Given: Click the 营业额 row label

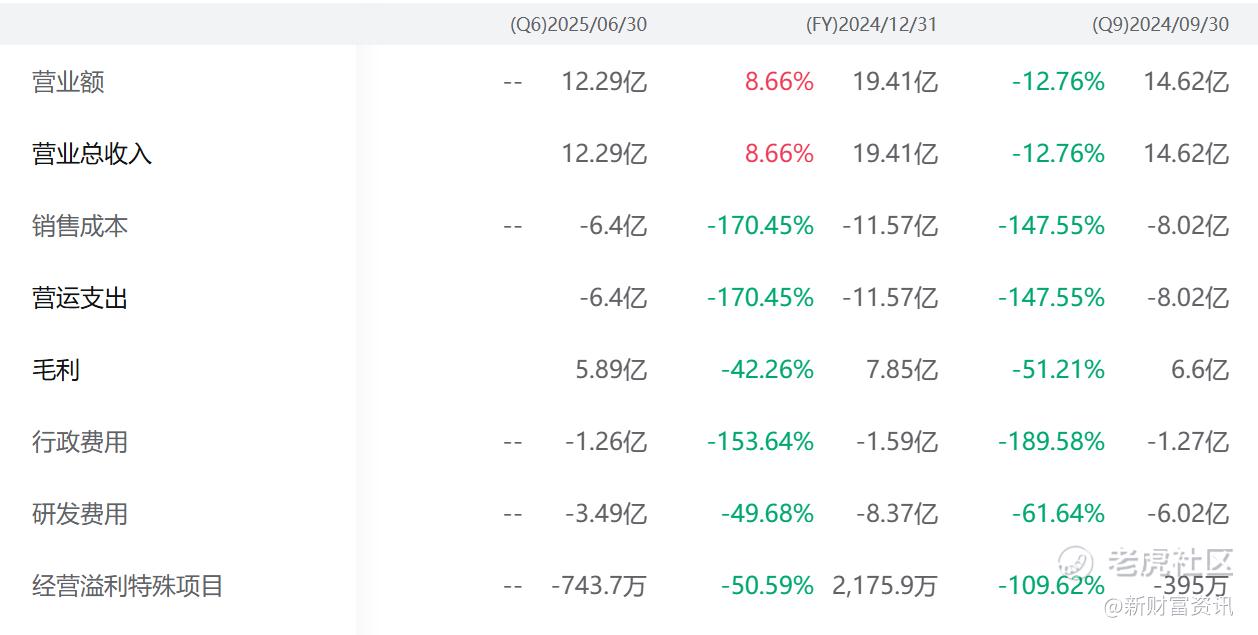Looking at the screenshot, I should pyautogui.click(x=68, y=82).
